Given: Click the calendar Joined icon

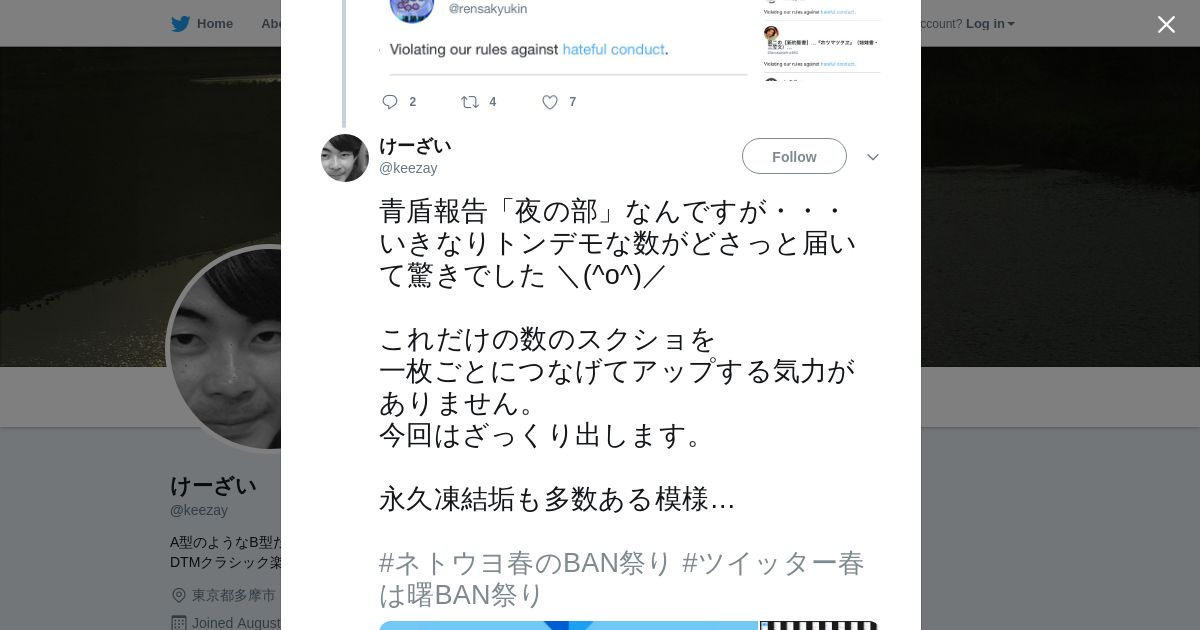Looking at the screenshot, I should point(179,623).
